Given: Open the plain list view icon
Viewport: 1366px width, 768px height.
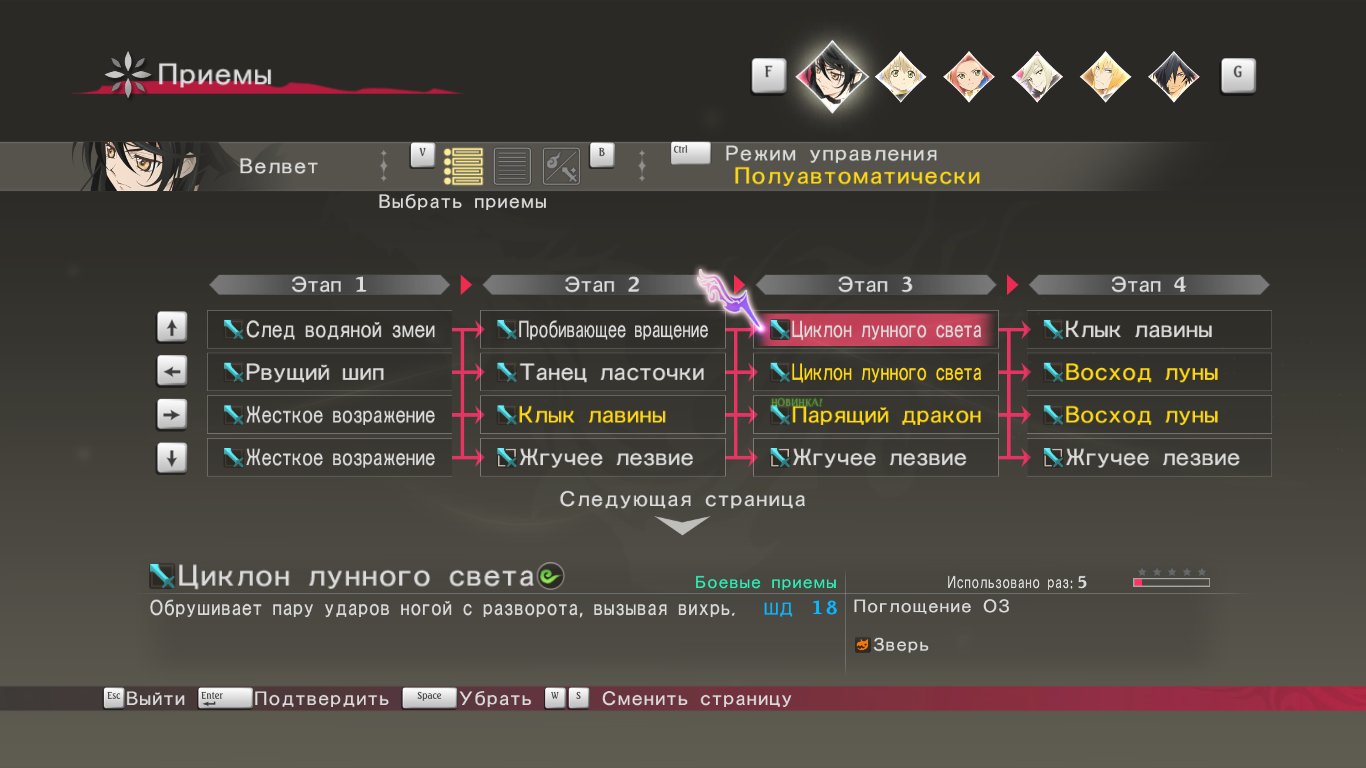Looking at the screenshot, I should pyautogui.click(x=512, y=166).
